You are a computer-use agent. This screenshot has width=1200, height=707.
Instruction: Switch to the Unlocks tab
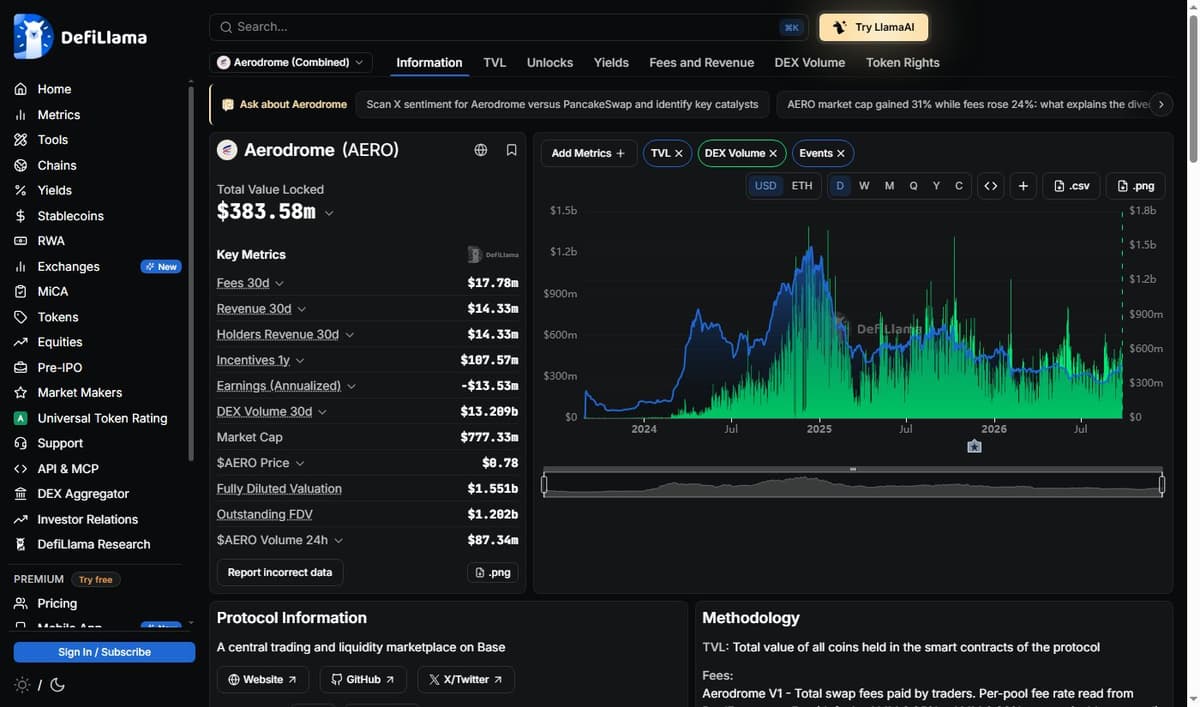pyautogui.click(x=550, y=62)
